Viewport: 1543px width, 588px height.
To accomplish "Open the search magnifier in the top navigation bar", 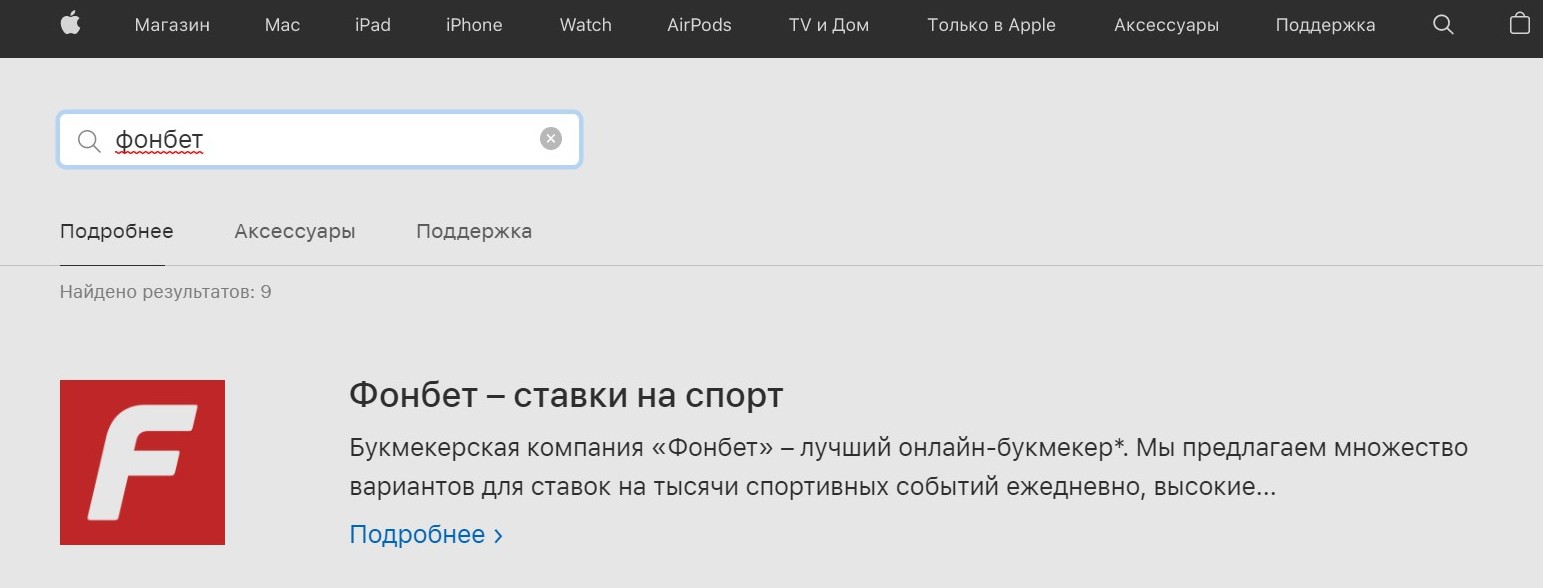I will coord(1443,25).
